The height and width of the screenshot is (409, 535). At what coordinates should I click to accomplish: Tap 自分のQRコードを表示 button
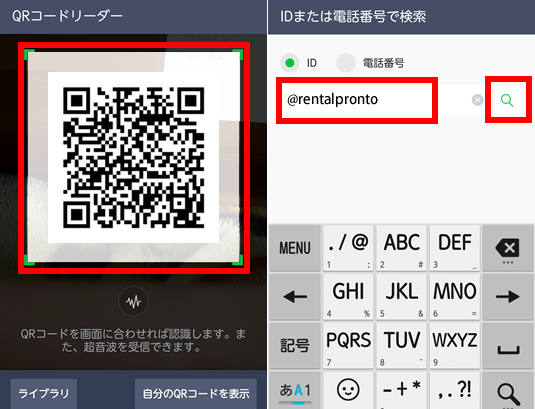[x=196, y=394]
